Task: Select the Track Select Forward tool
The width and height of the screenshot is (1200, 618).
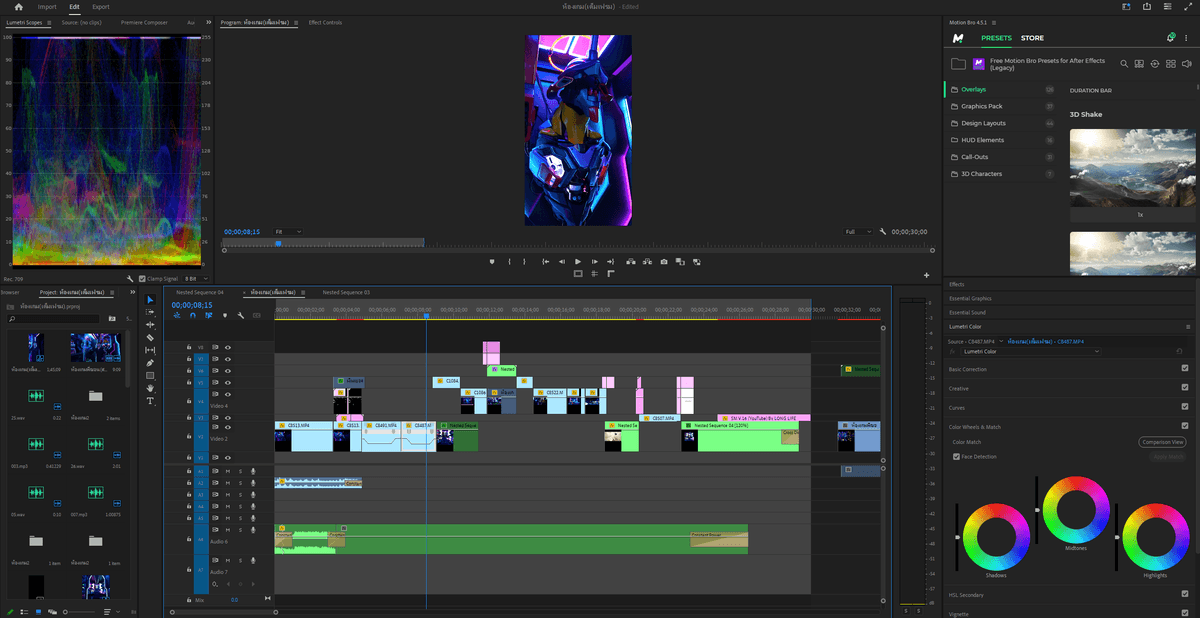Action: click(x=151, y=312)
